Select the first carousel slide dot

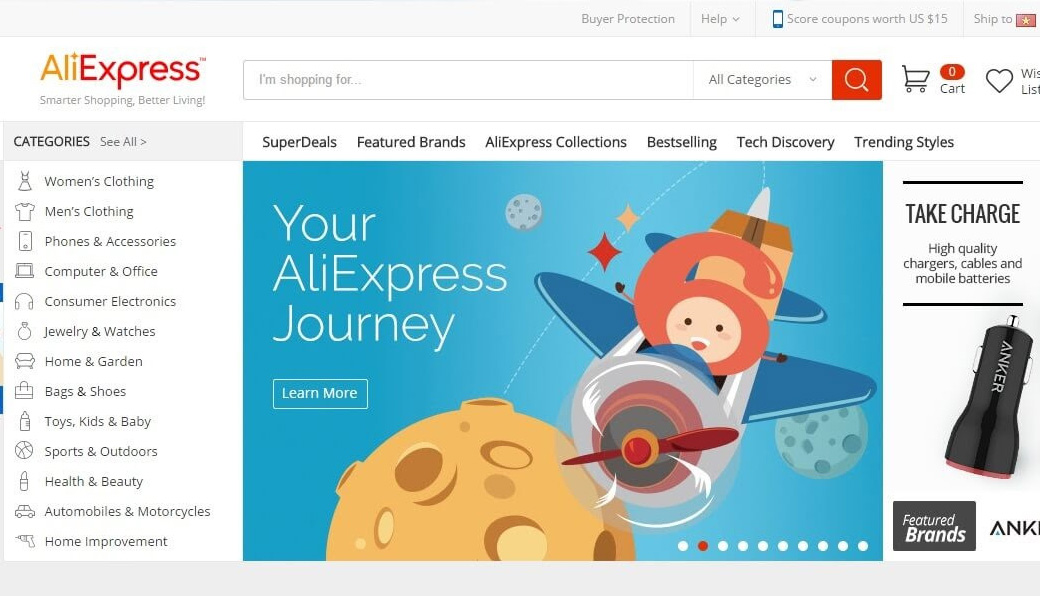(x=682, y=546)
